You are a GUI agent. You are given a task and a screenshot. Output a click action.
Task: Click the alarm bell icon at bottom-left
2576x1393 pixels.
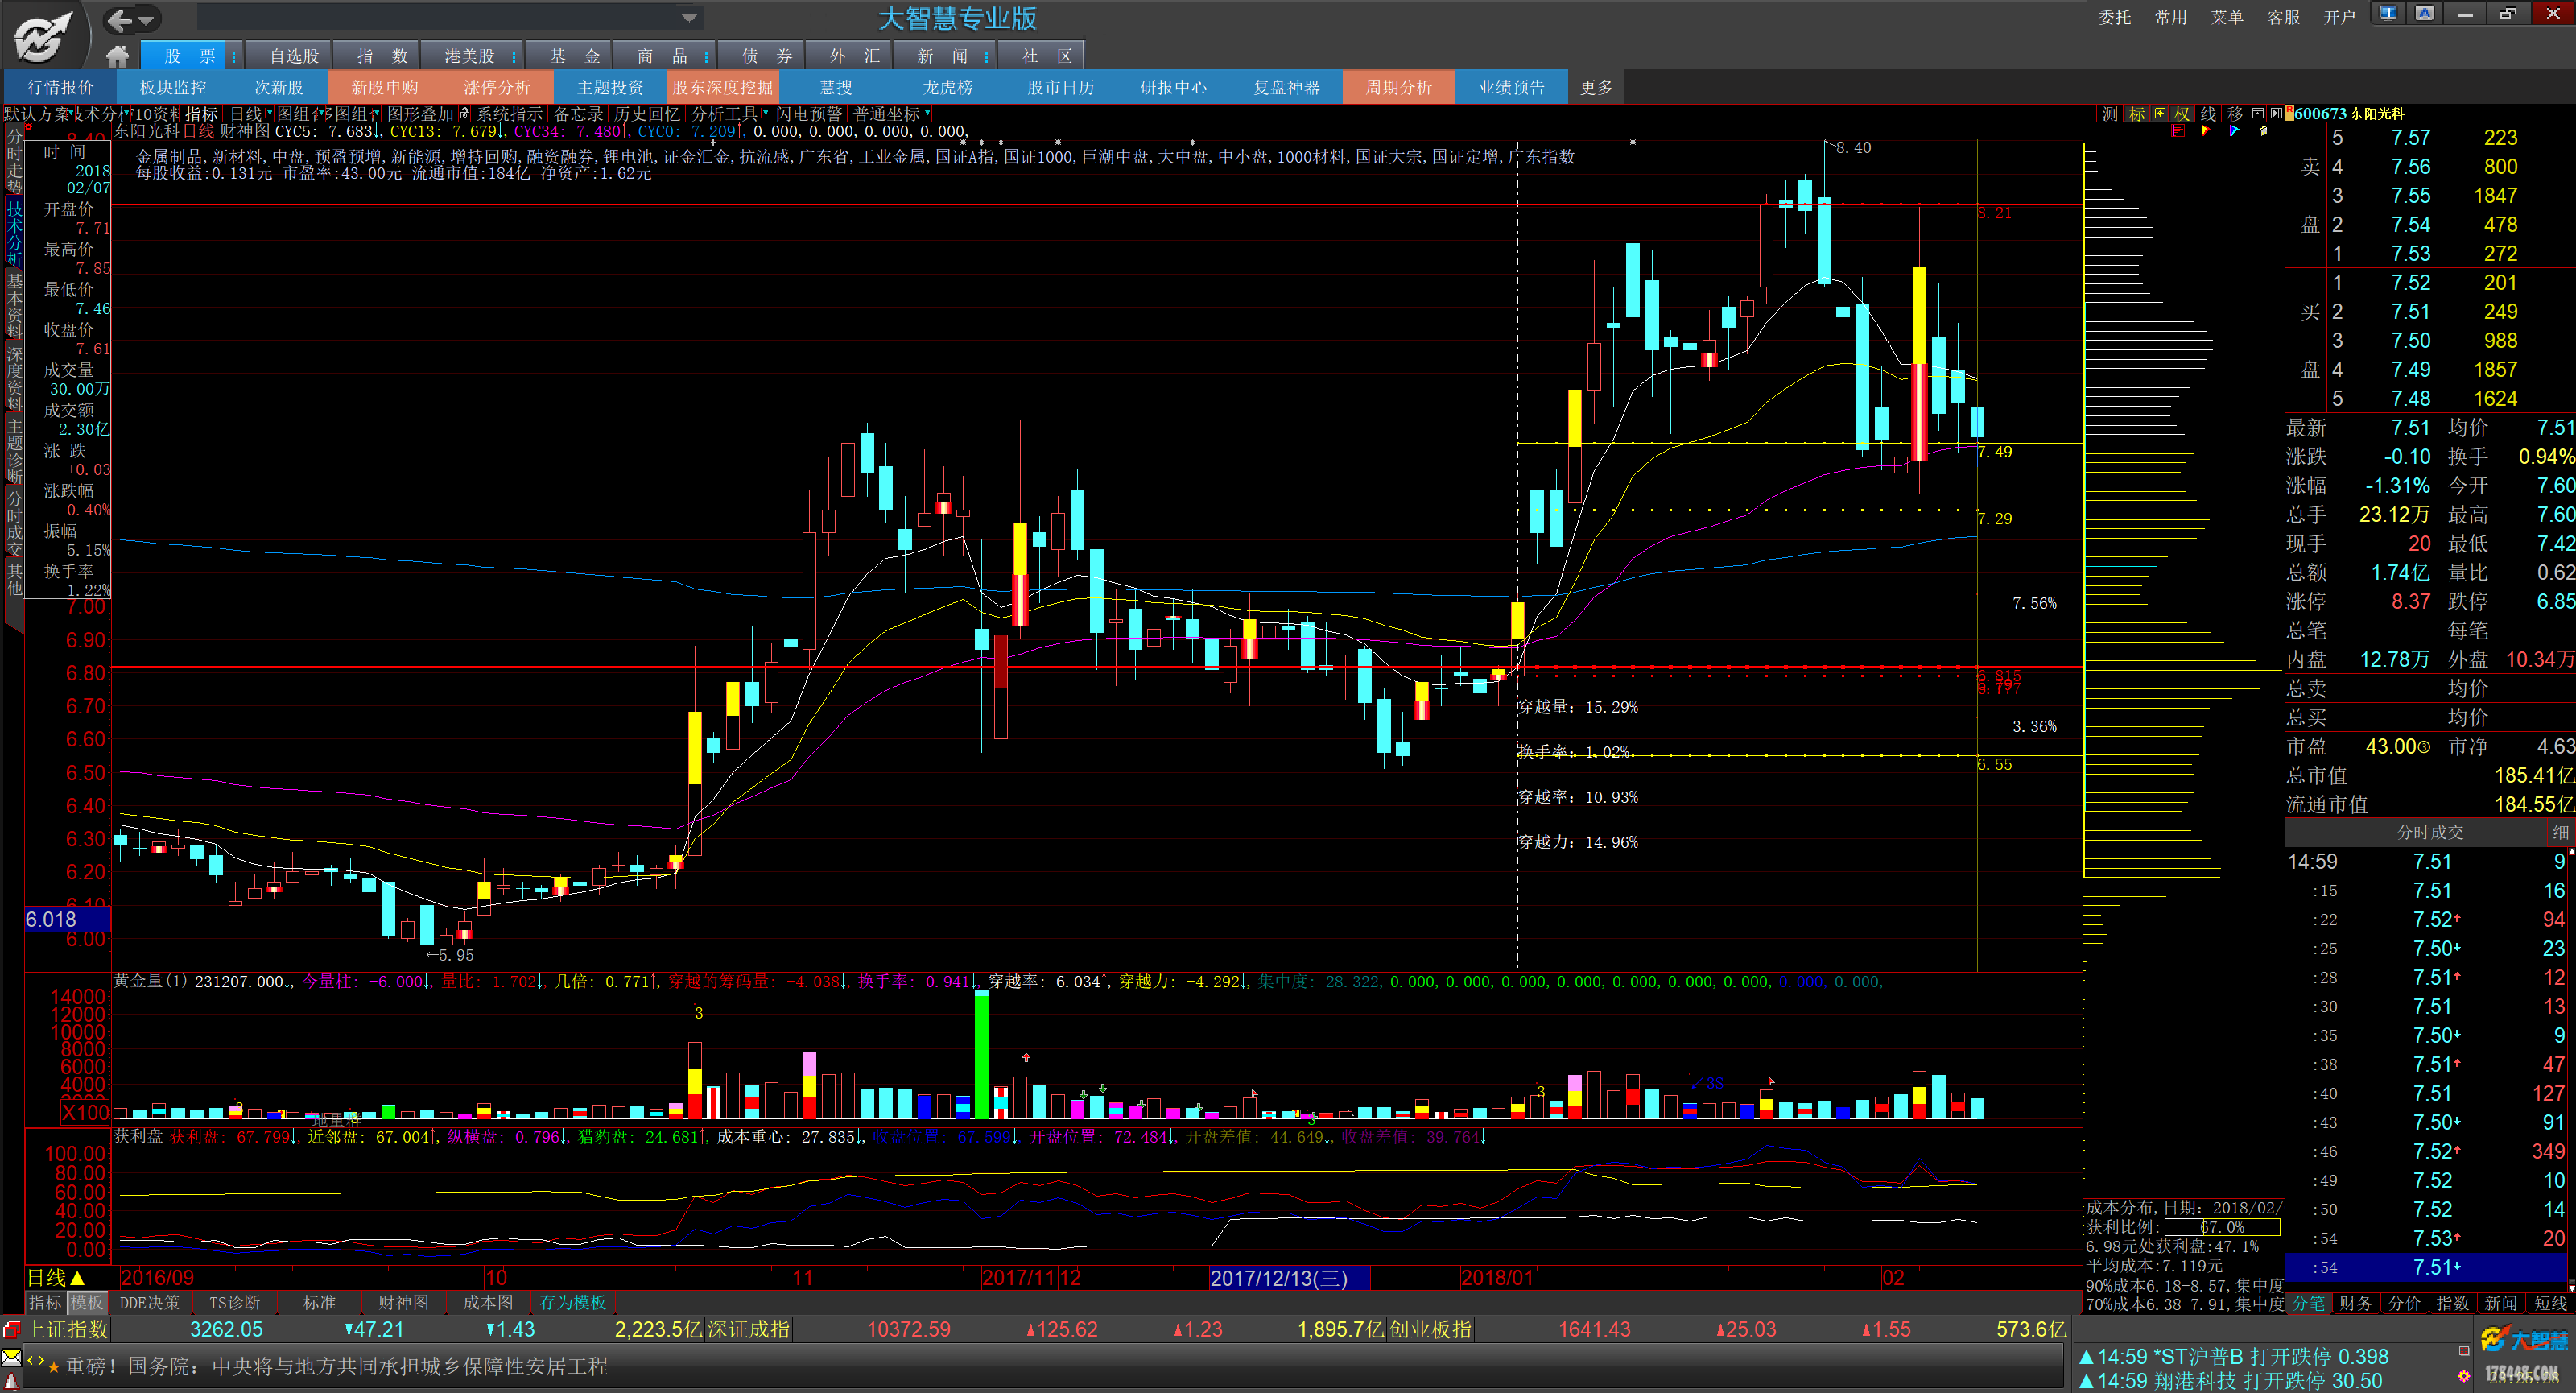pos(11,1381)
